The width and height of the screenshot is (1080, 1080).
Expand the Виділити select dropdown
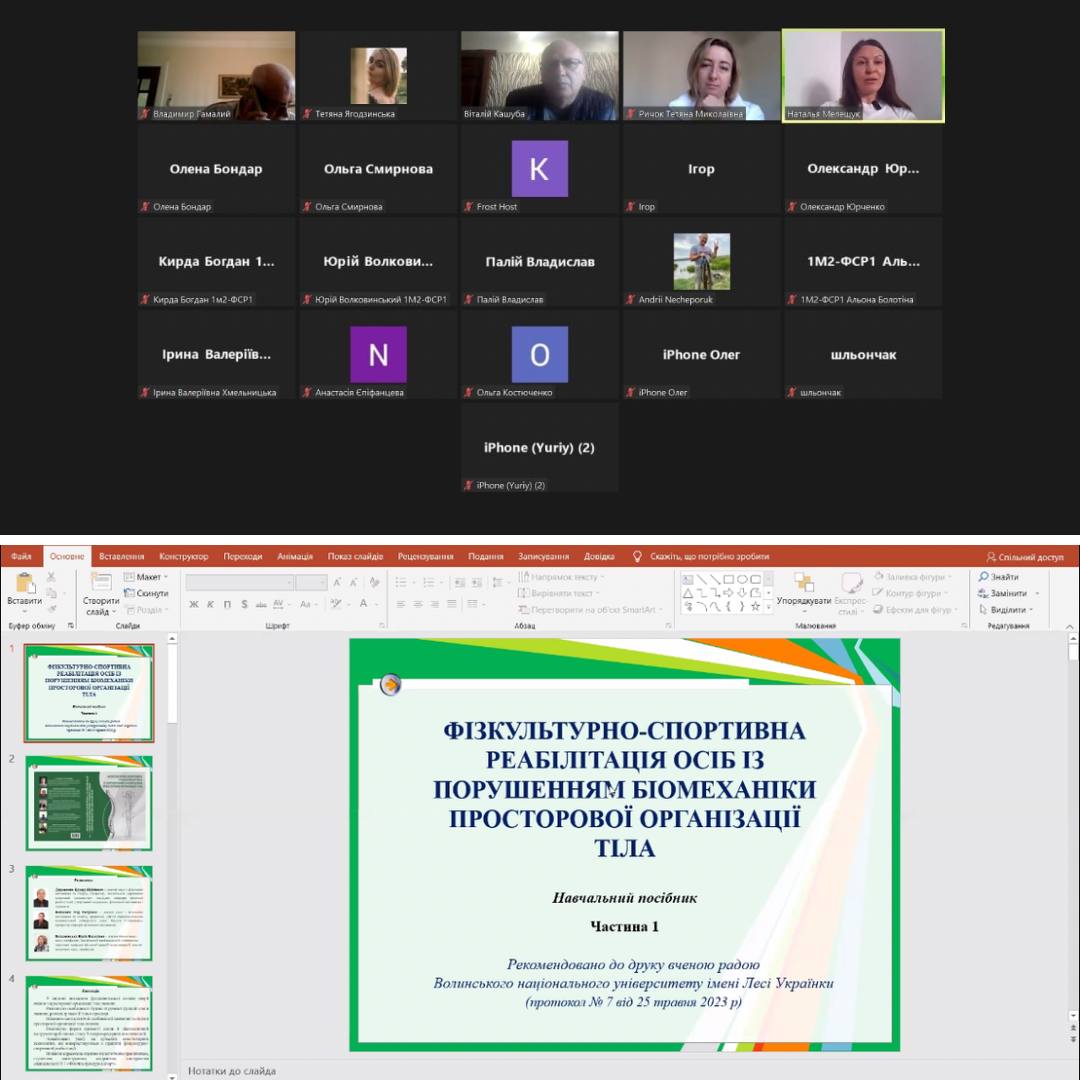pos(1009,609)
